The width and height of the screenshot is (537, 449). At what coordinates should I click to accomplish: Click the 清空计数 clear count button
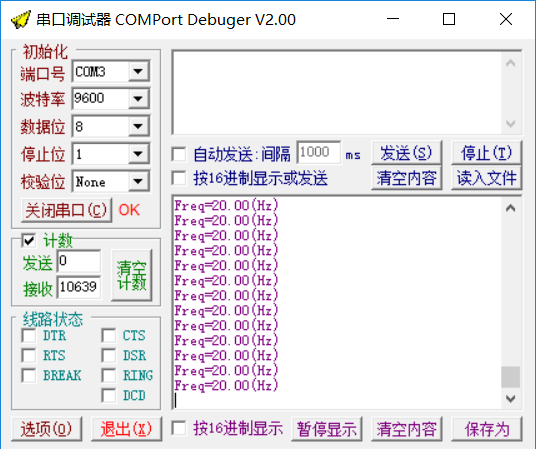pyautogui.click(x=132, y=275)
